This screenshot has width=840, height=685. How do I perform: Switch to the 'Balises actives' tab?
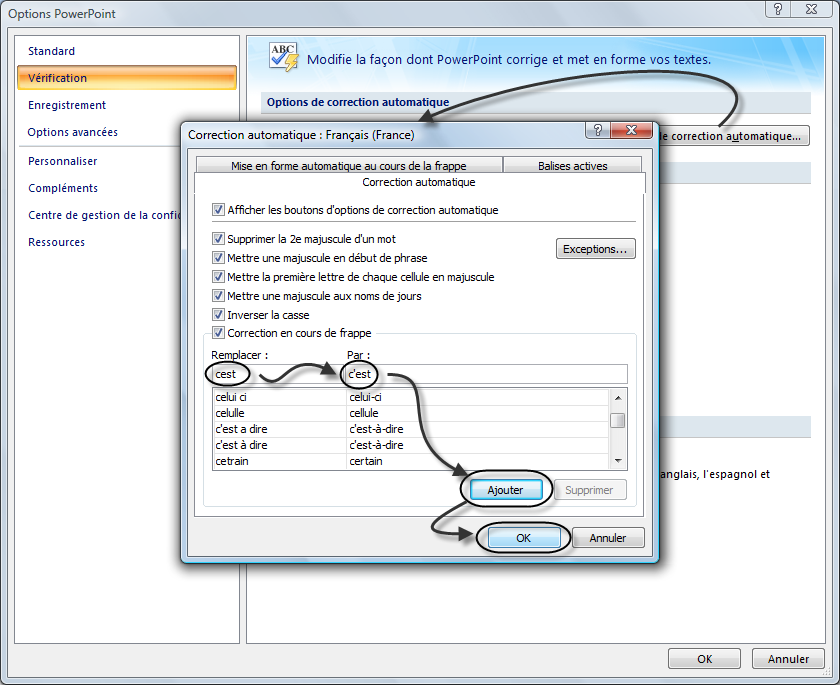coord(572,166)
